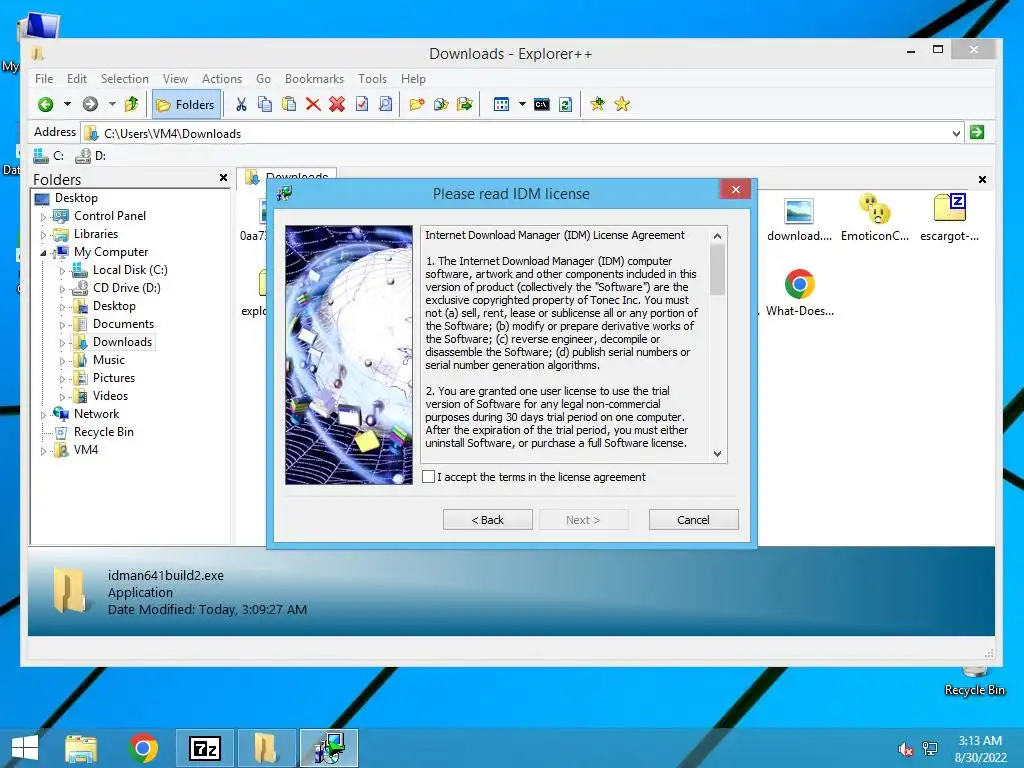Go back with the green Back arrow
Viewport: 1024px width, 768px height.
click(46, 104)
